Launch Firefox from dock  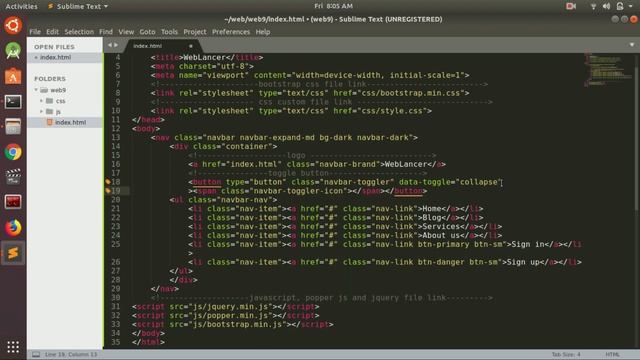click(13, 228)
